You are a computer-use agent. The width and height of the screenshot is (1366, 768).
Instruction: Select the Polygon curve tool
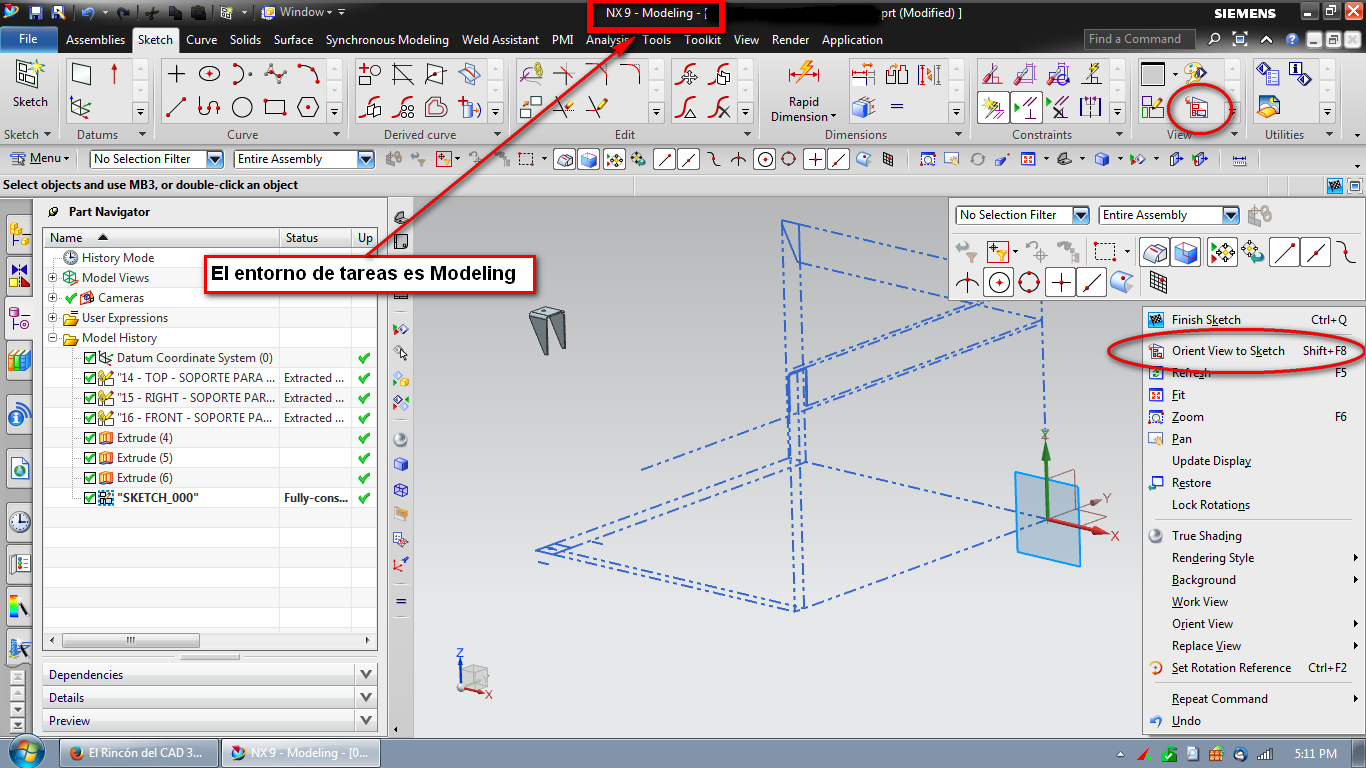click(308, 106)
